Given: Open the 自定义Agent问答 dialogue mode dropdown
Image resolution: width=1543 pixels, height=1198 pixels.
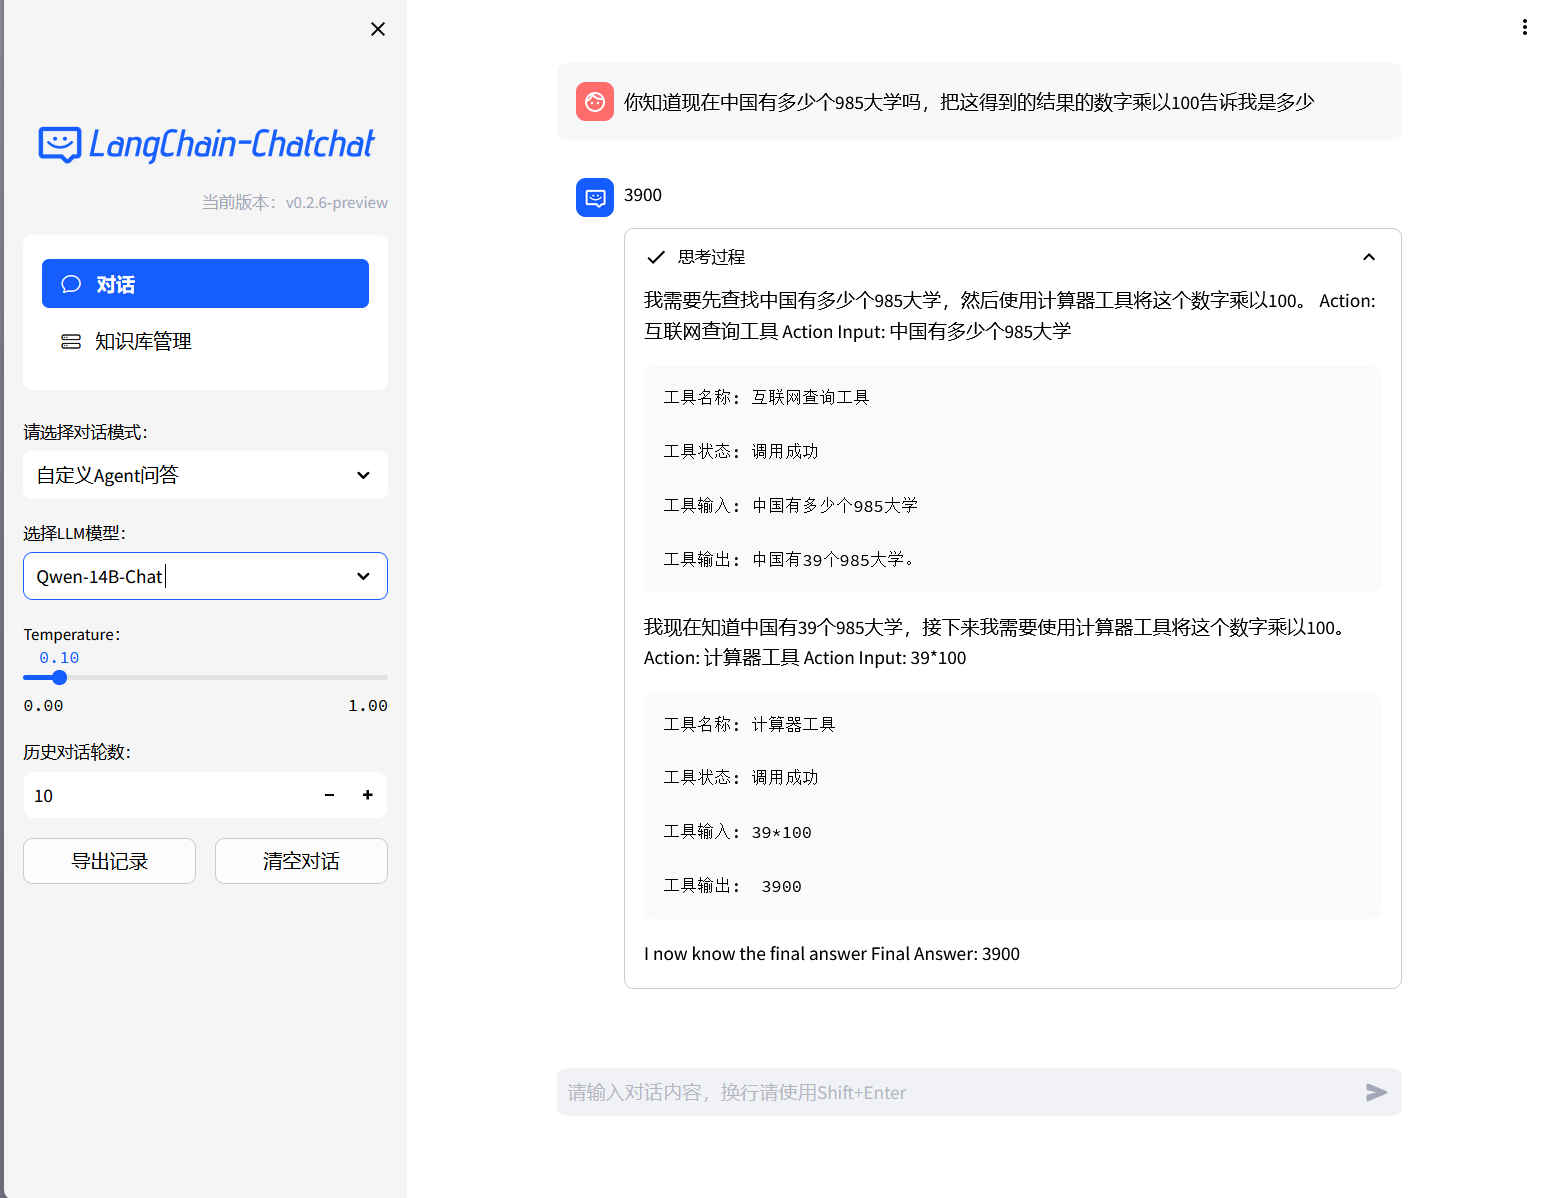Looking at the screenshot, I should (x=205, y=475).
